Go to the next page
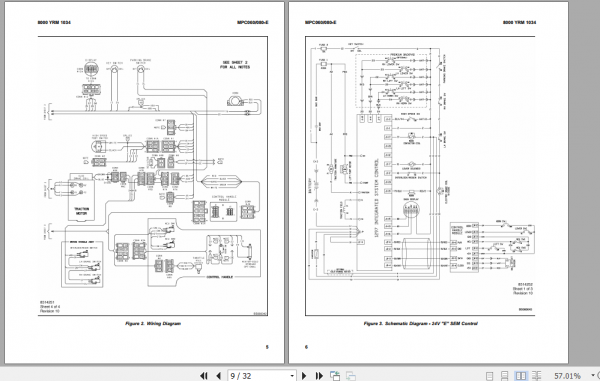 click(304, 376)
